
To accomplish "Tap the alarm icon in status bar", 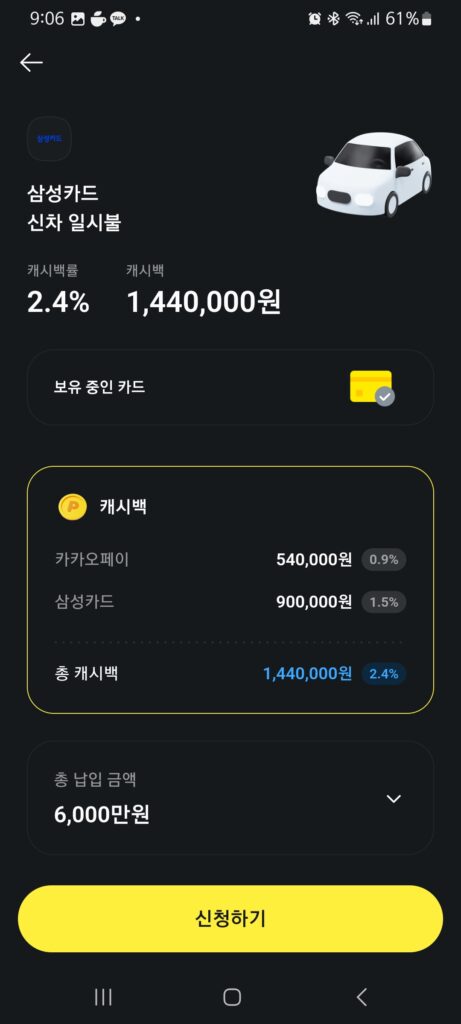I will (315, 19).
